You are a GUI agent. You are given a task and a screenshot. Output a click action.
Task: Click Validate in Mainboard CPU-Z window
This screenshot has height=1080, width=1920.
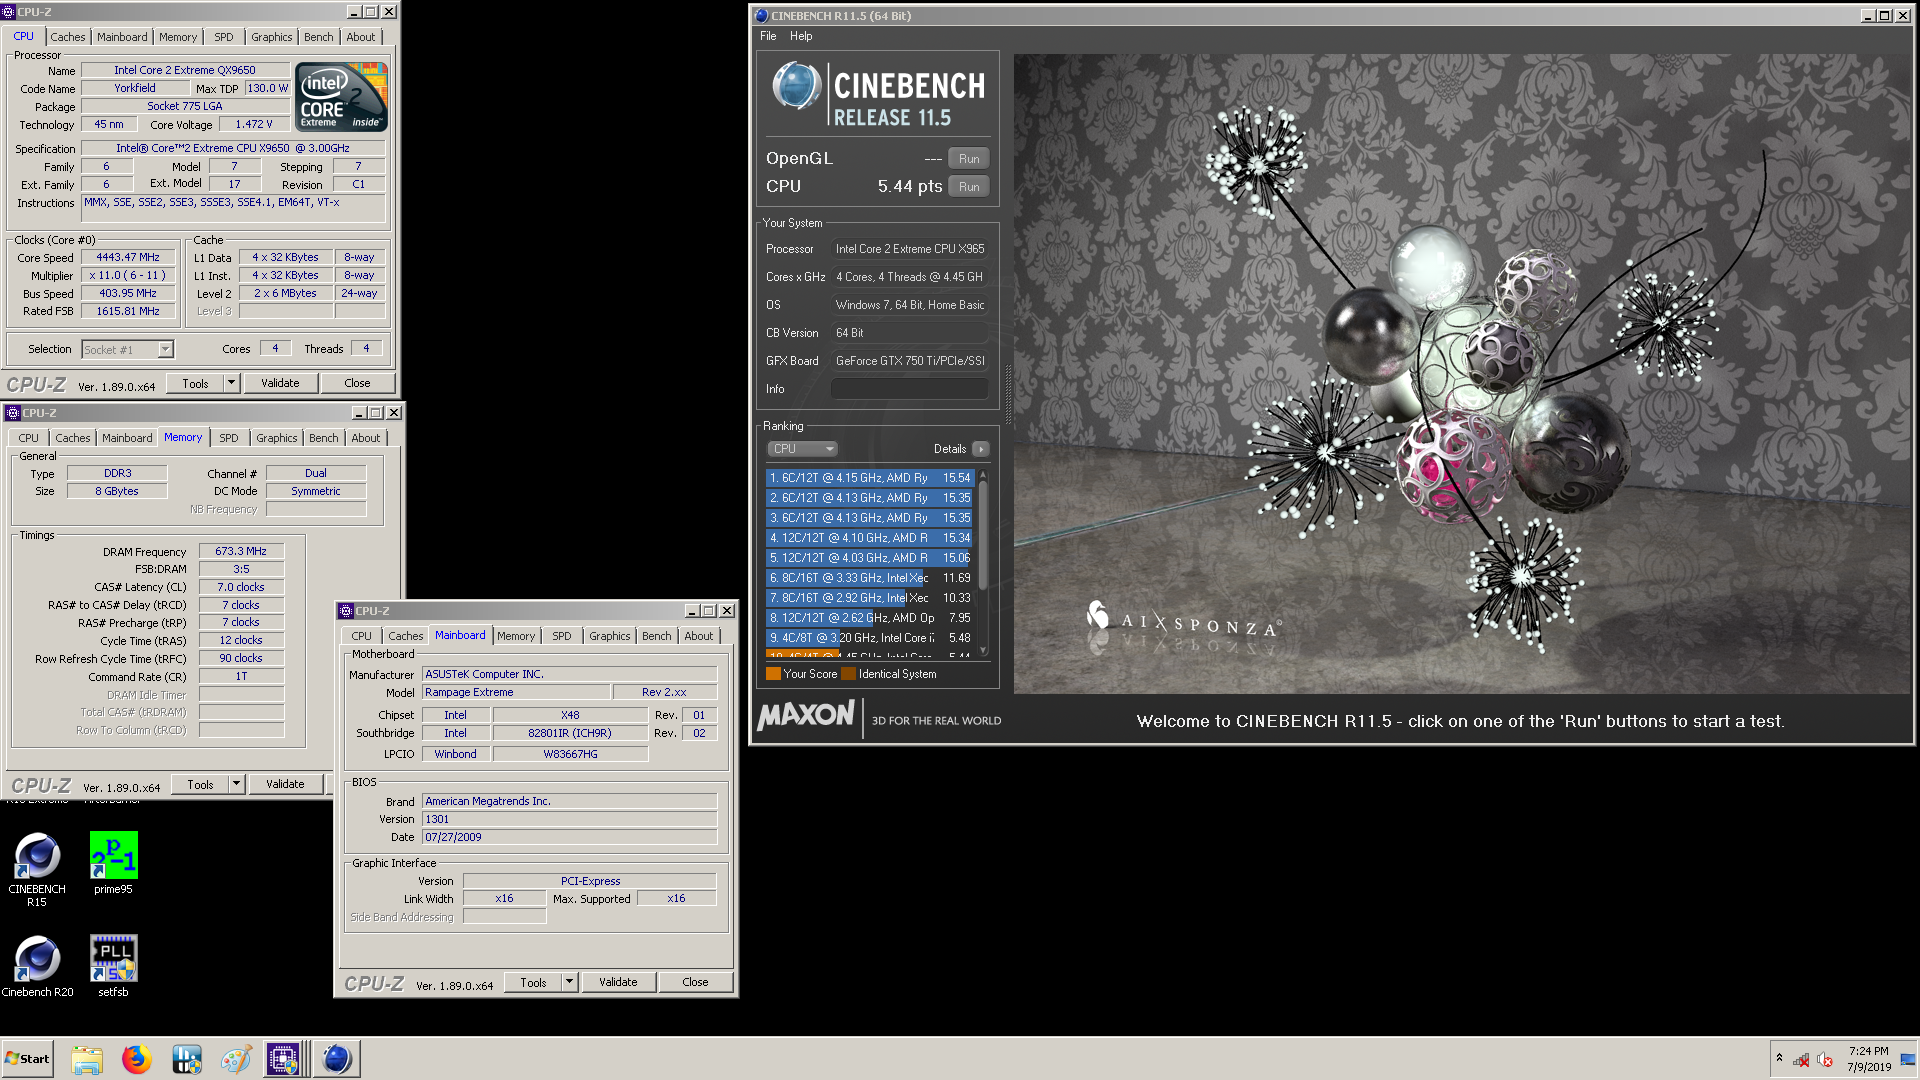point(618,982)
